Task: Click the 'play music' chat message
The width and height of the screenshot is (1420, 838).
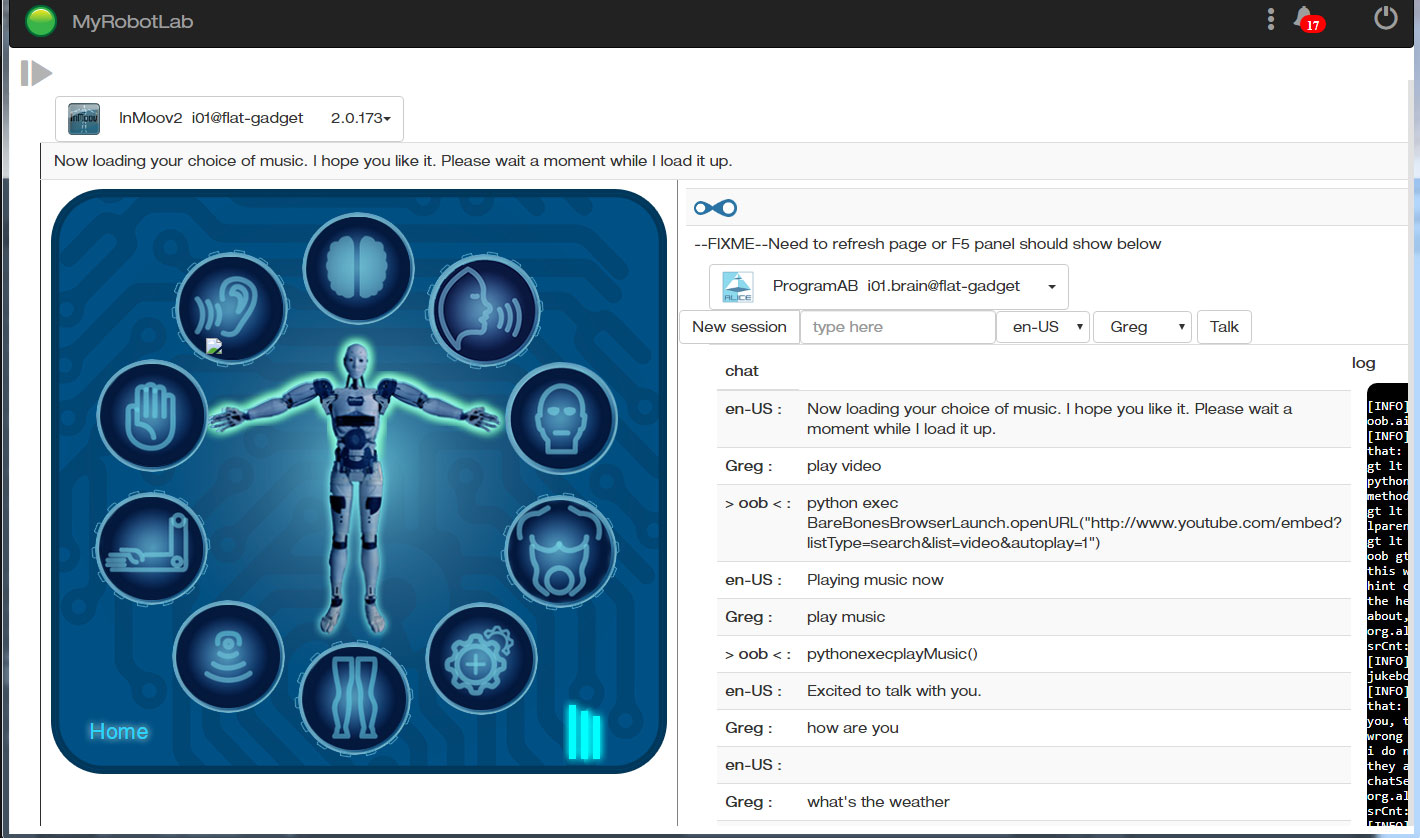Action: [846, 617]
